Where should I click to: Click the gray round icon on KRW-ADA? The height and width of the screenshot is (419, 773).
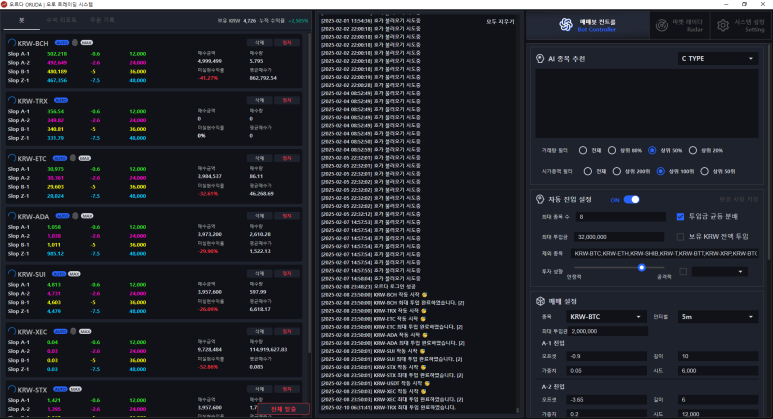(75, 216)
